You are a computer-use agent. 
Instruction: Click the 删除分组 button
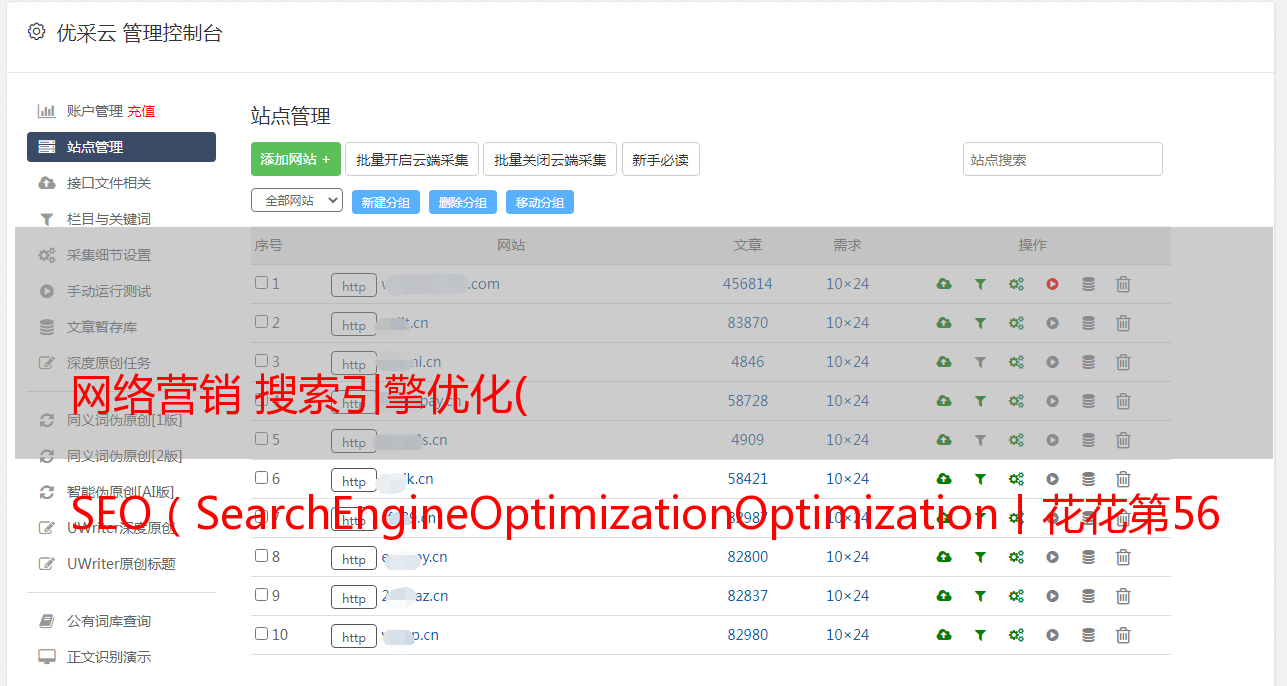[x=463, y=202]
